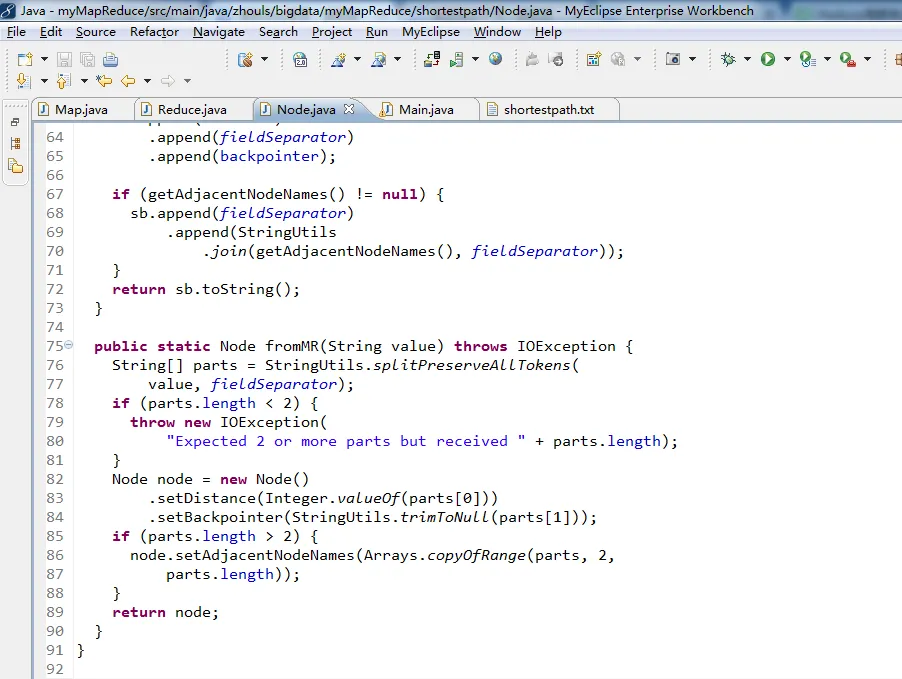Image resolution: width=902 pixels, height=679 pixels.
Task: Click the Save All icon
Action: coord(87,59)
